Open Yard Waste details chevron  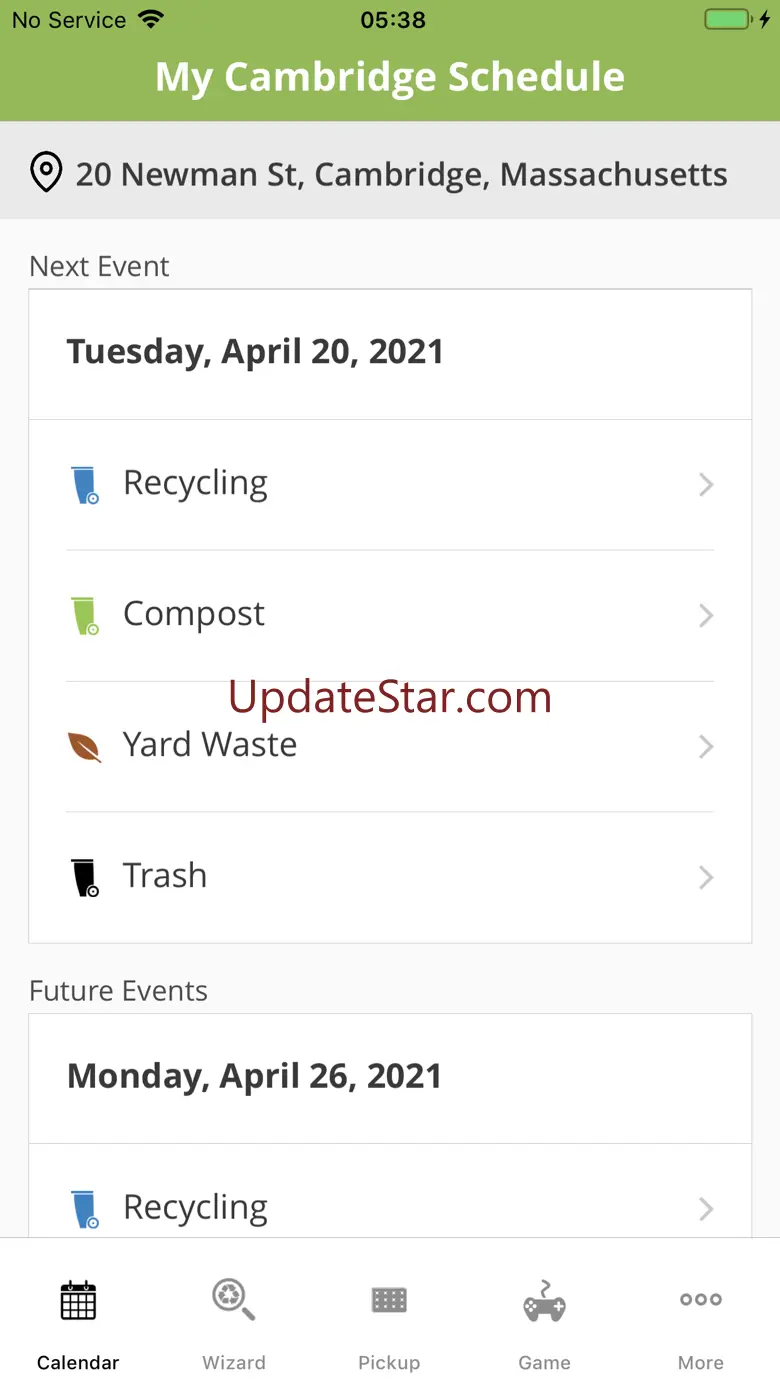706,747
